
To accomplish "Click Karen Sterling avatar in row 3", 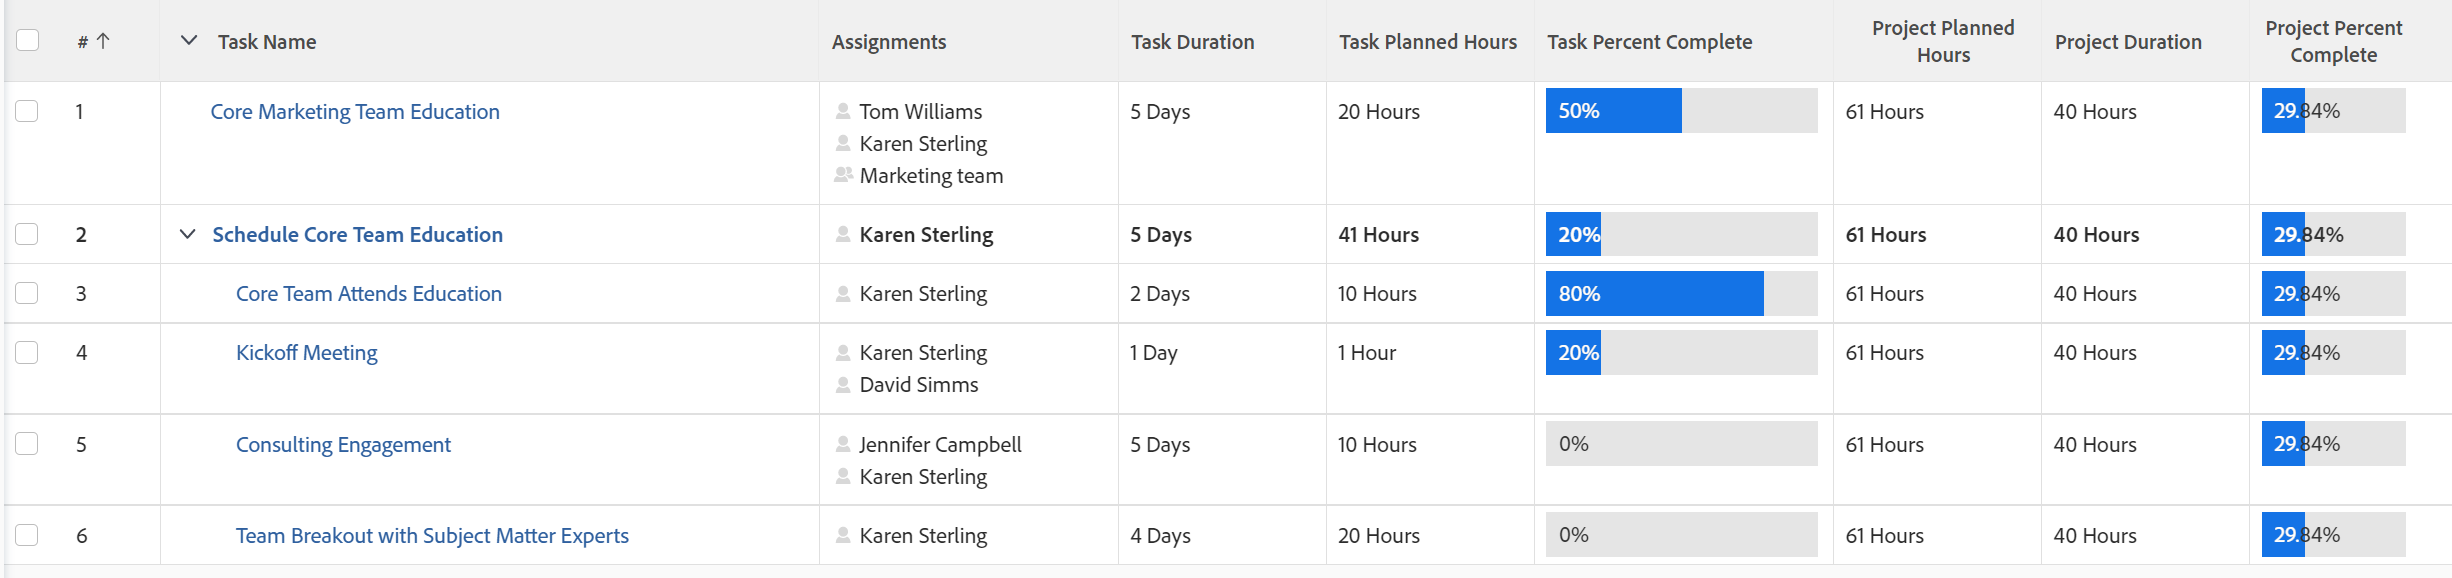I will tap(843, 293).
